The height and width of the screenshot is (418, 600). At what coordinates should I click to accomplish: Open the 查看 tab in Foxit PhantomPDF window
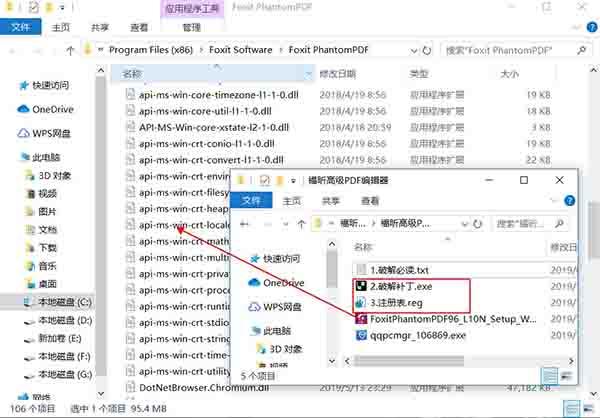coord(139,27)
